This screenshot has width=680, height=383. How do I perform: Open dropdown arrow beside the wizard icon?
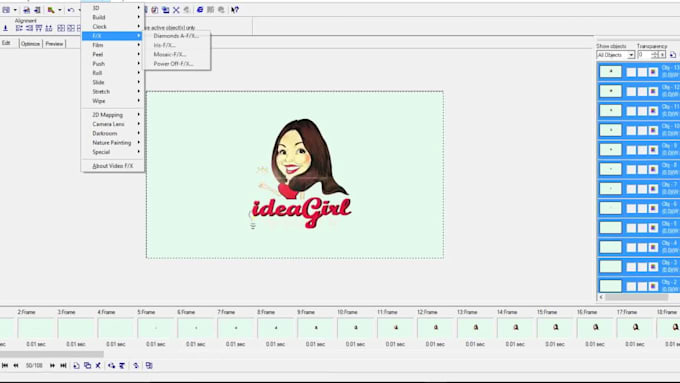pyautogui.click(x=60, y=10)
